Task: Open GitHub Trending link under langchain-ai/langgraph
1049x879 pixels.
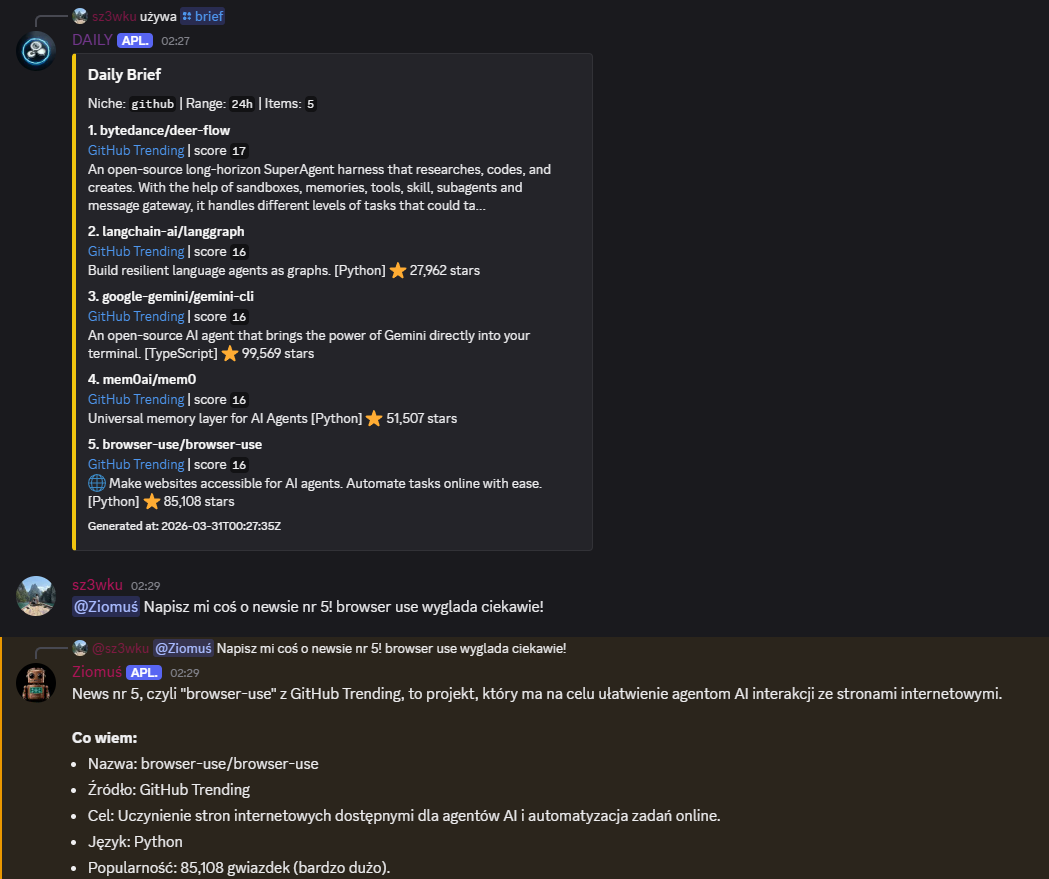Action: tap(136, 252)
